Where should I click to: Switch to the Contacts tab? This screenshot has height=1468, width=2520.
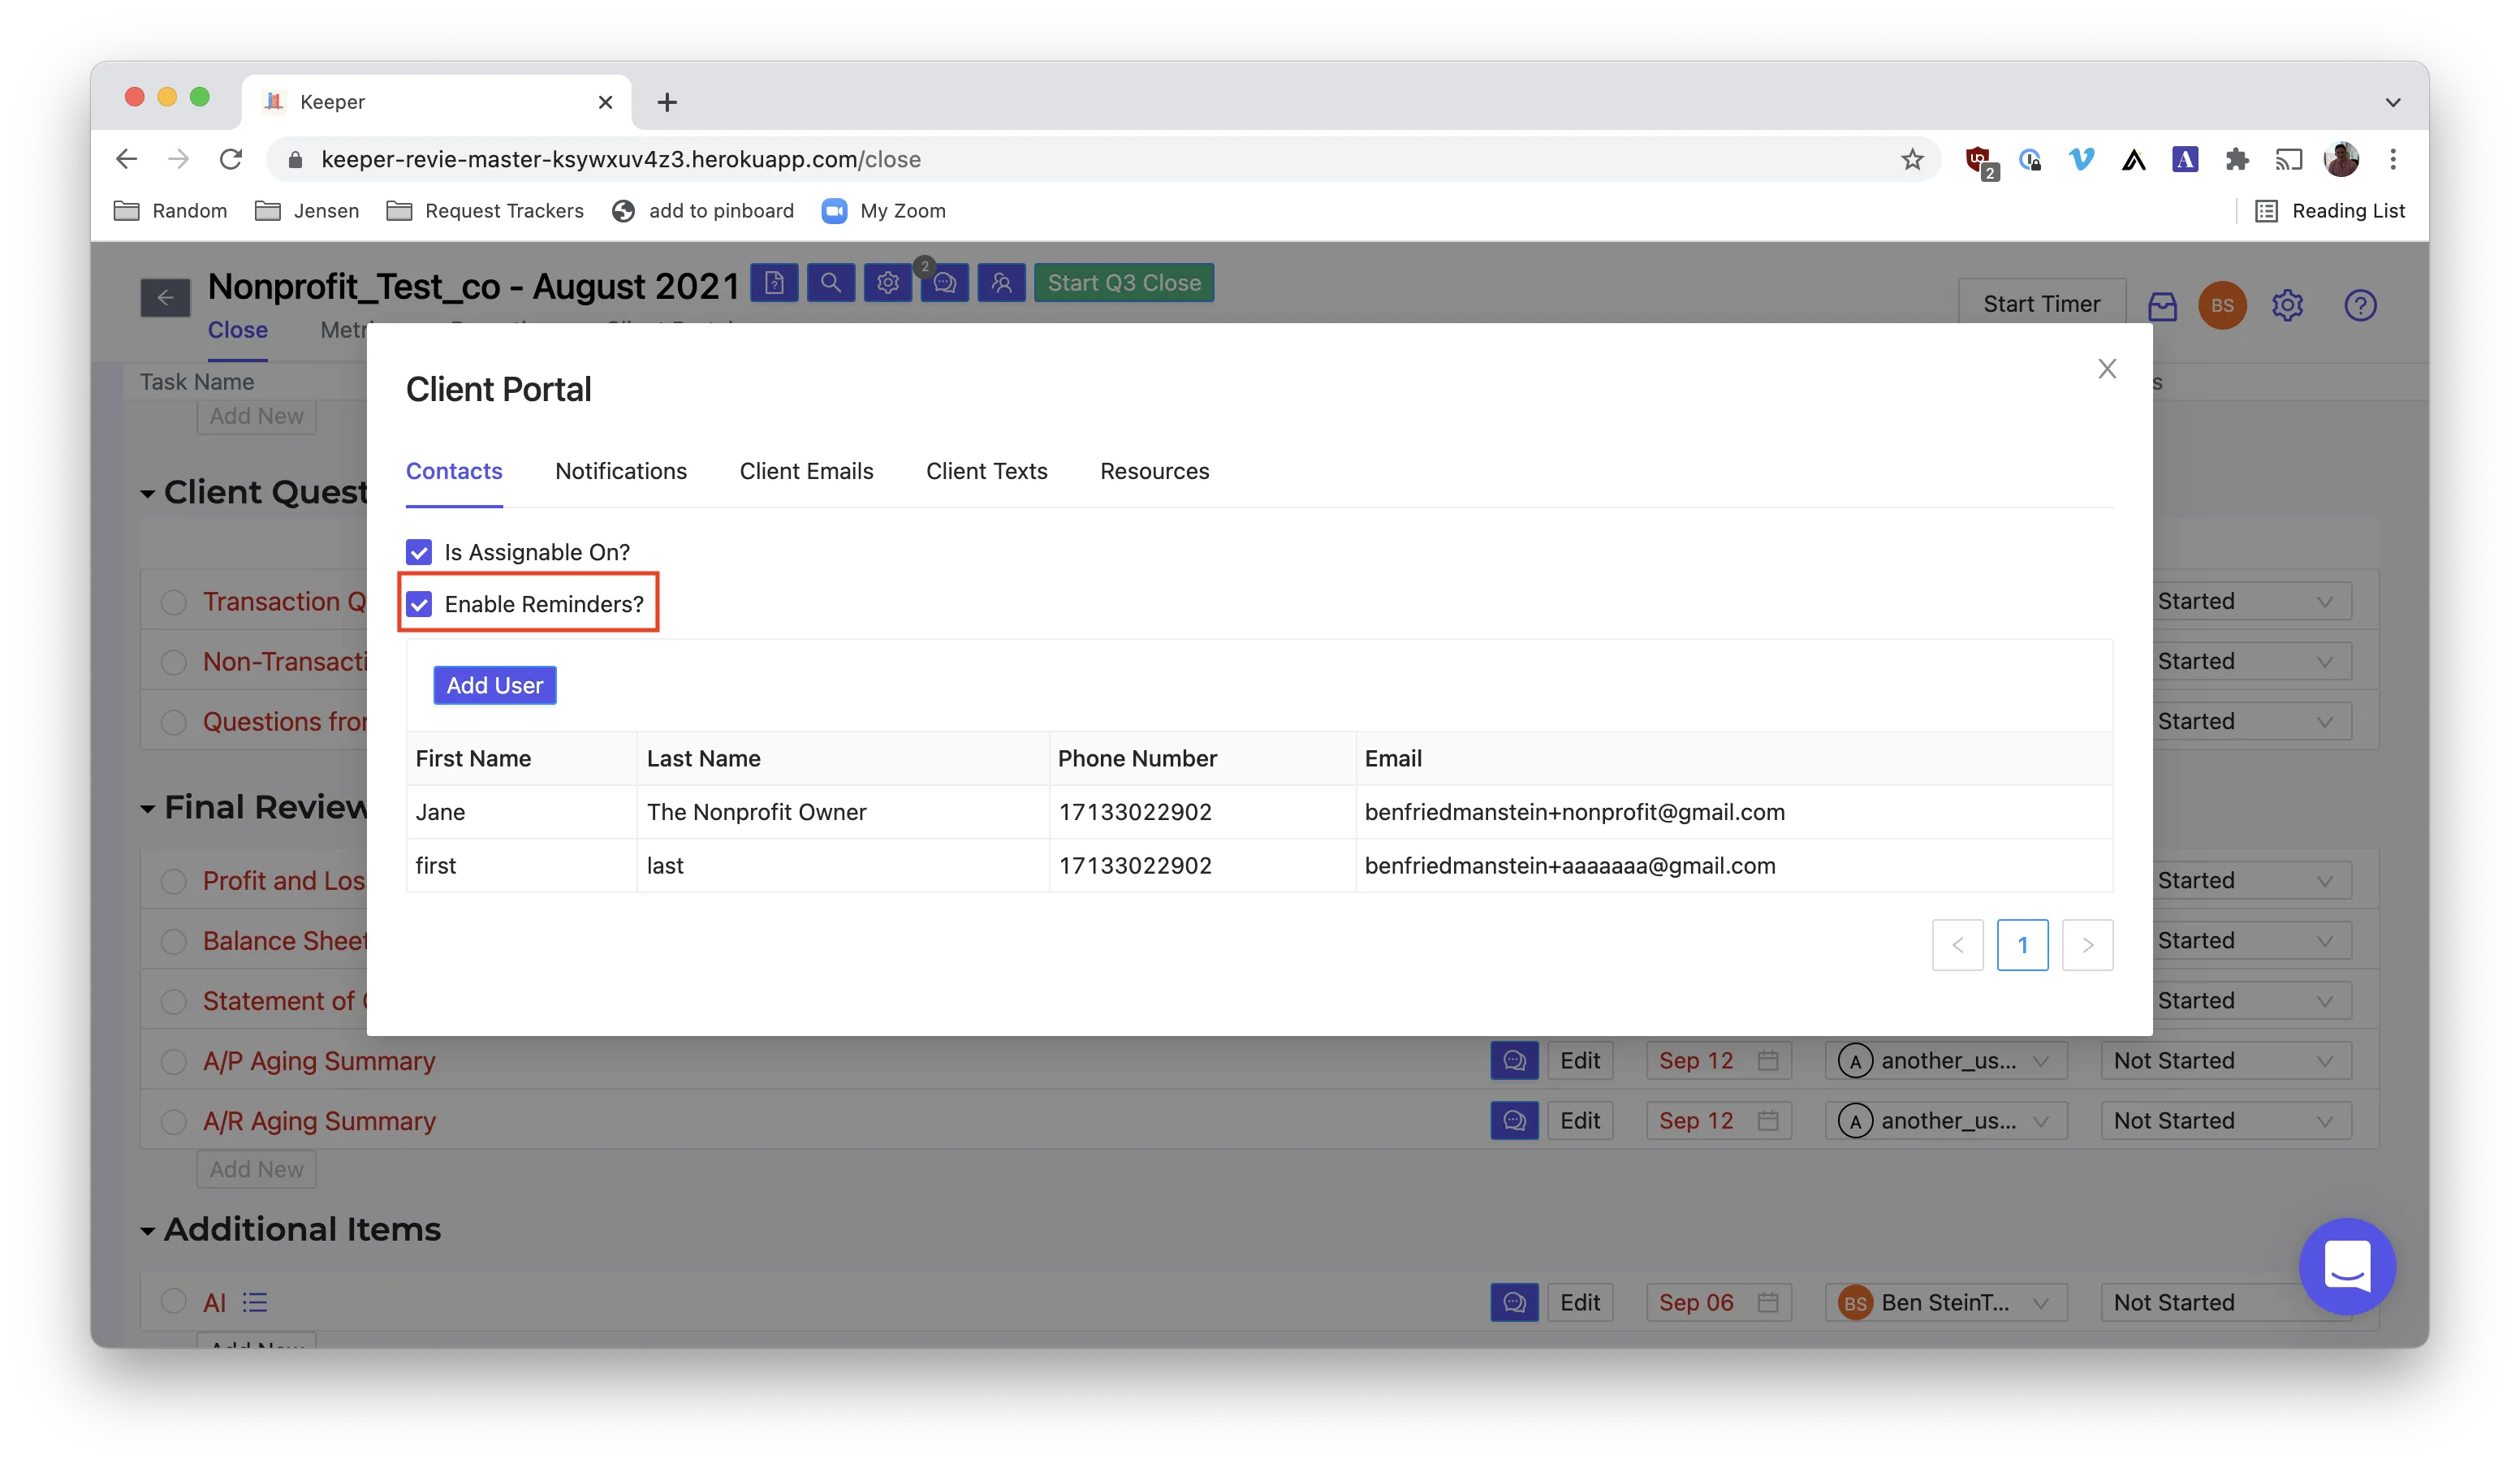[454, 471]
